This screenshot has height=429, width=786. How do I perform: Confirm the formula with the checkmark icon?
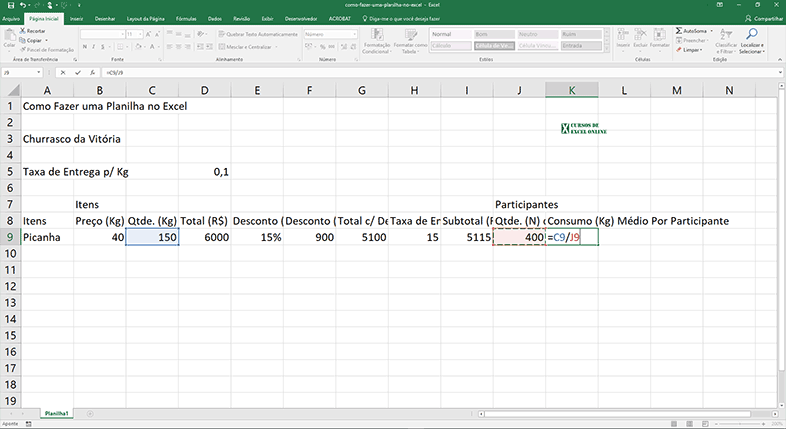78,73
